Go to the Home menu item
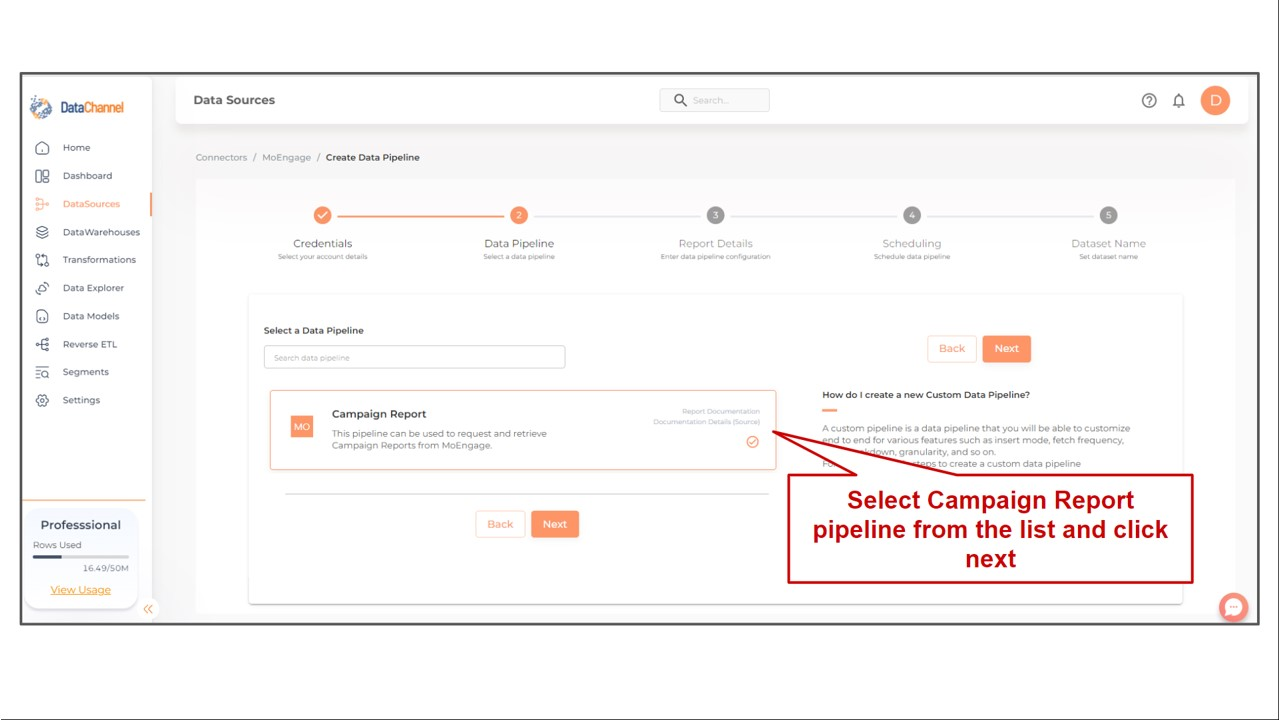 76,148
